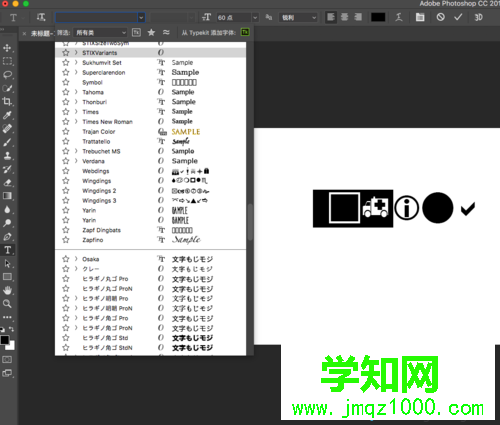Open the Create Warped Text dialog

coord(399,17)
